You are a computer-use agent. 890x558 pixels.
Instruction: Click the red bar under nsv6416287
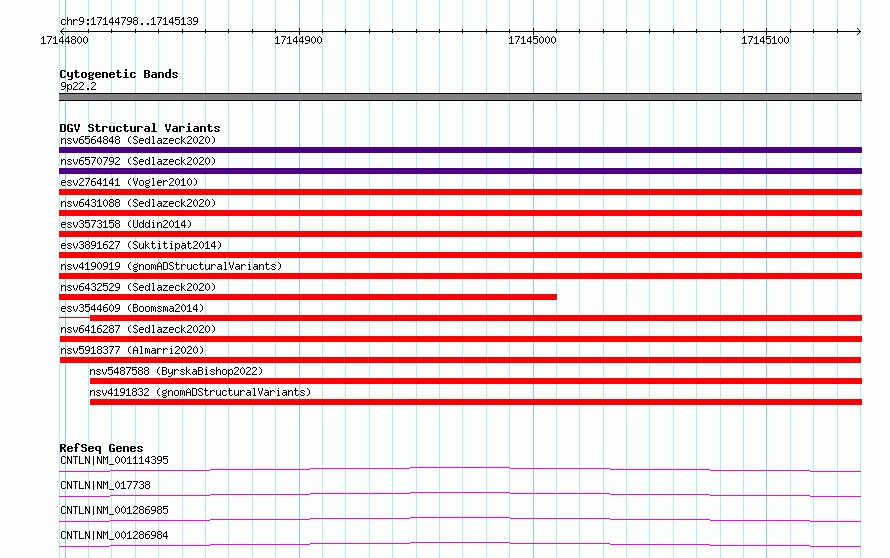460,339
